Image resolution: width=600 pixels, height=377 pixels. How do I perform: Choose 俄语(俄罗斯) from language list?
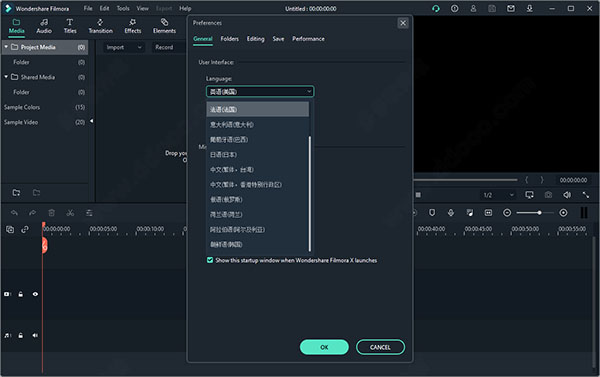[x=258, y=199]
